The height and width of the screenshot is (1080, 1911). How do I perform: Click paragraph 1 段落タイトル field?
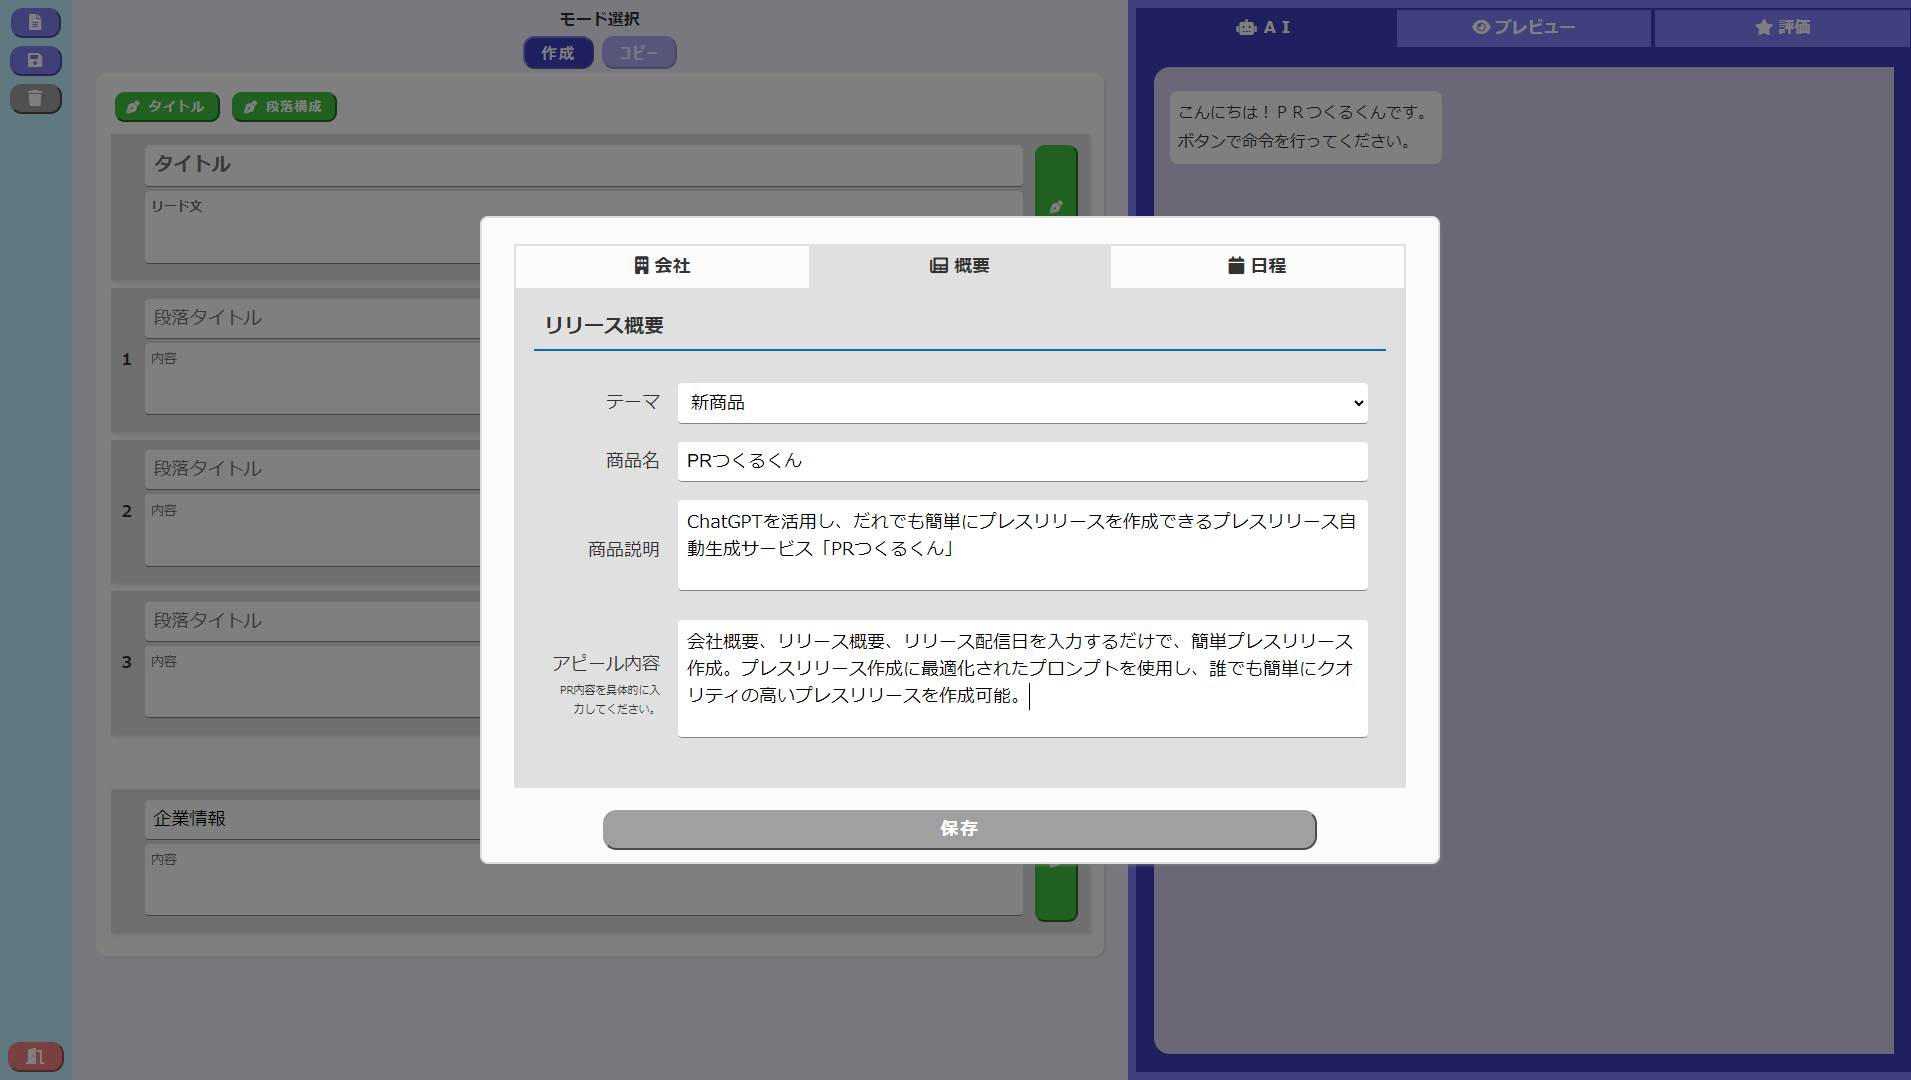314,318
